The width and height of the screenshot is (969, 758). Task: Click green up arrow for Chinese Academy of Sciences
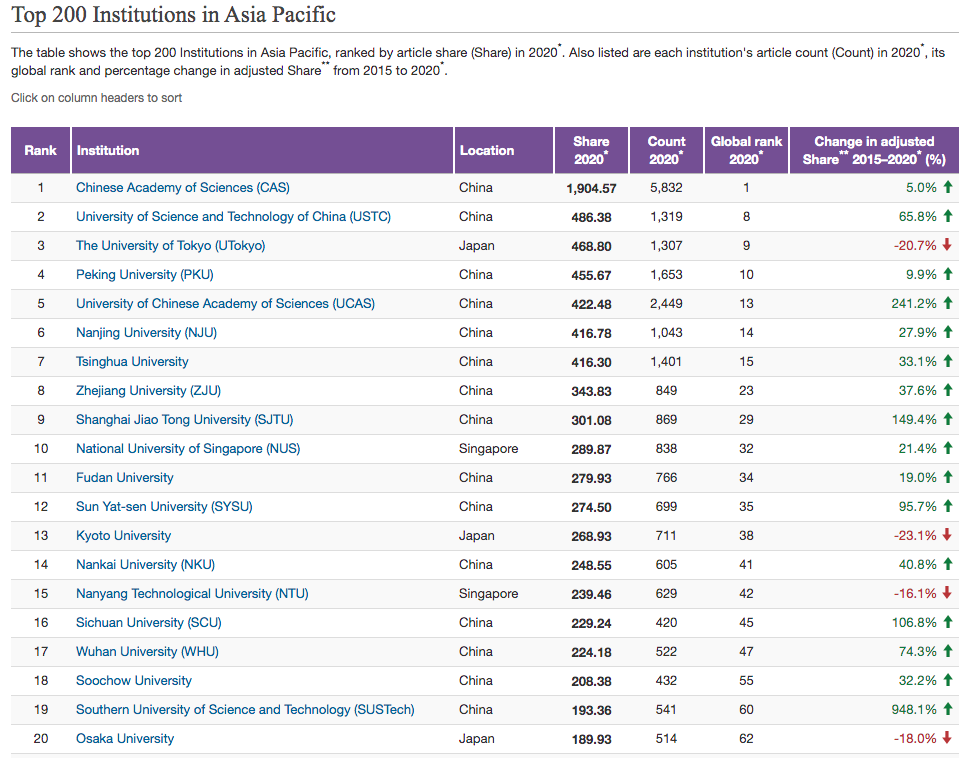[947, 187]
